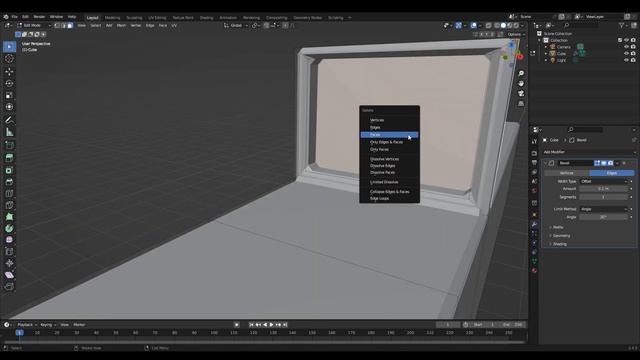Click the zoom view magnifier icon
This screenshot has width=640, height=360.
(x=521, y=73)
